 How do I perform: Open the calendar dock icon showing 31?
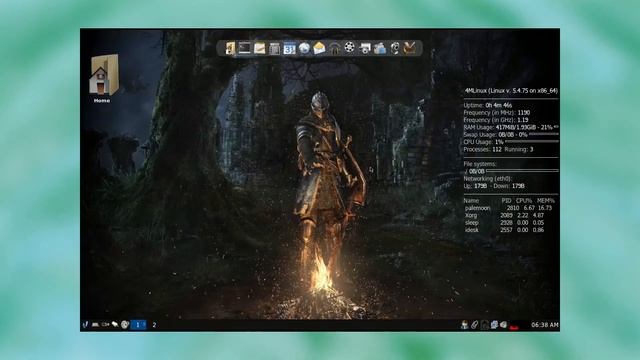click(x=289, y=48)
